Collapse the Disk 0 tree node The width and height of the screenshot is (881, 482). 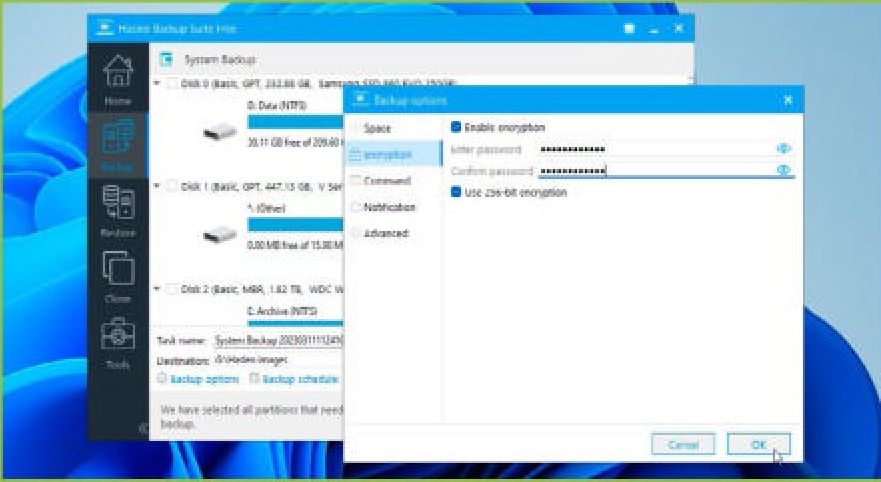tap(157, 83)
